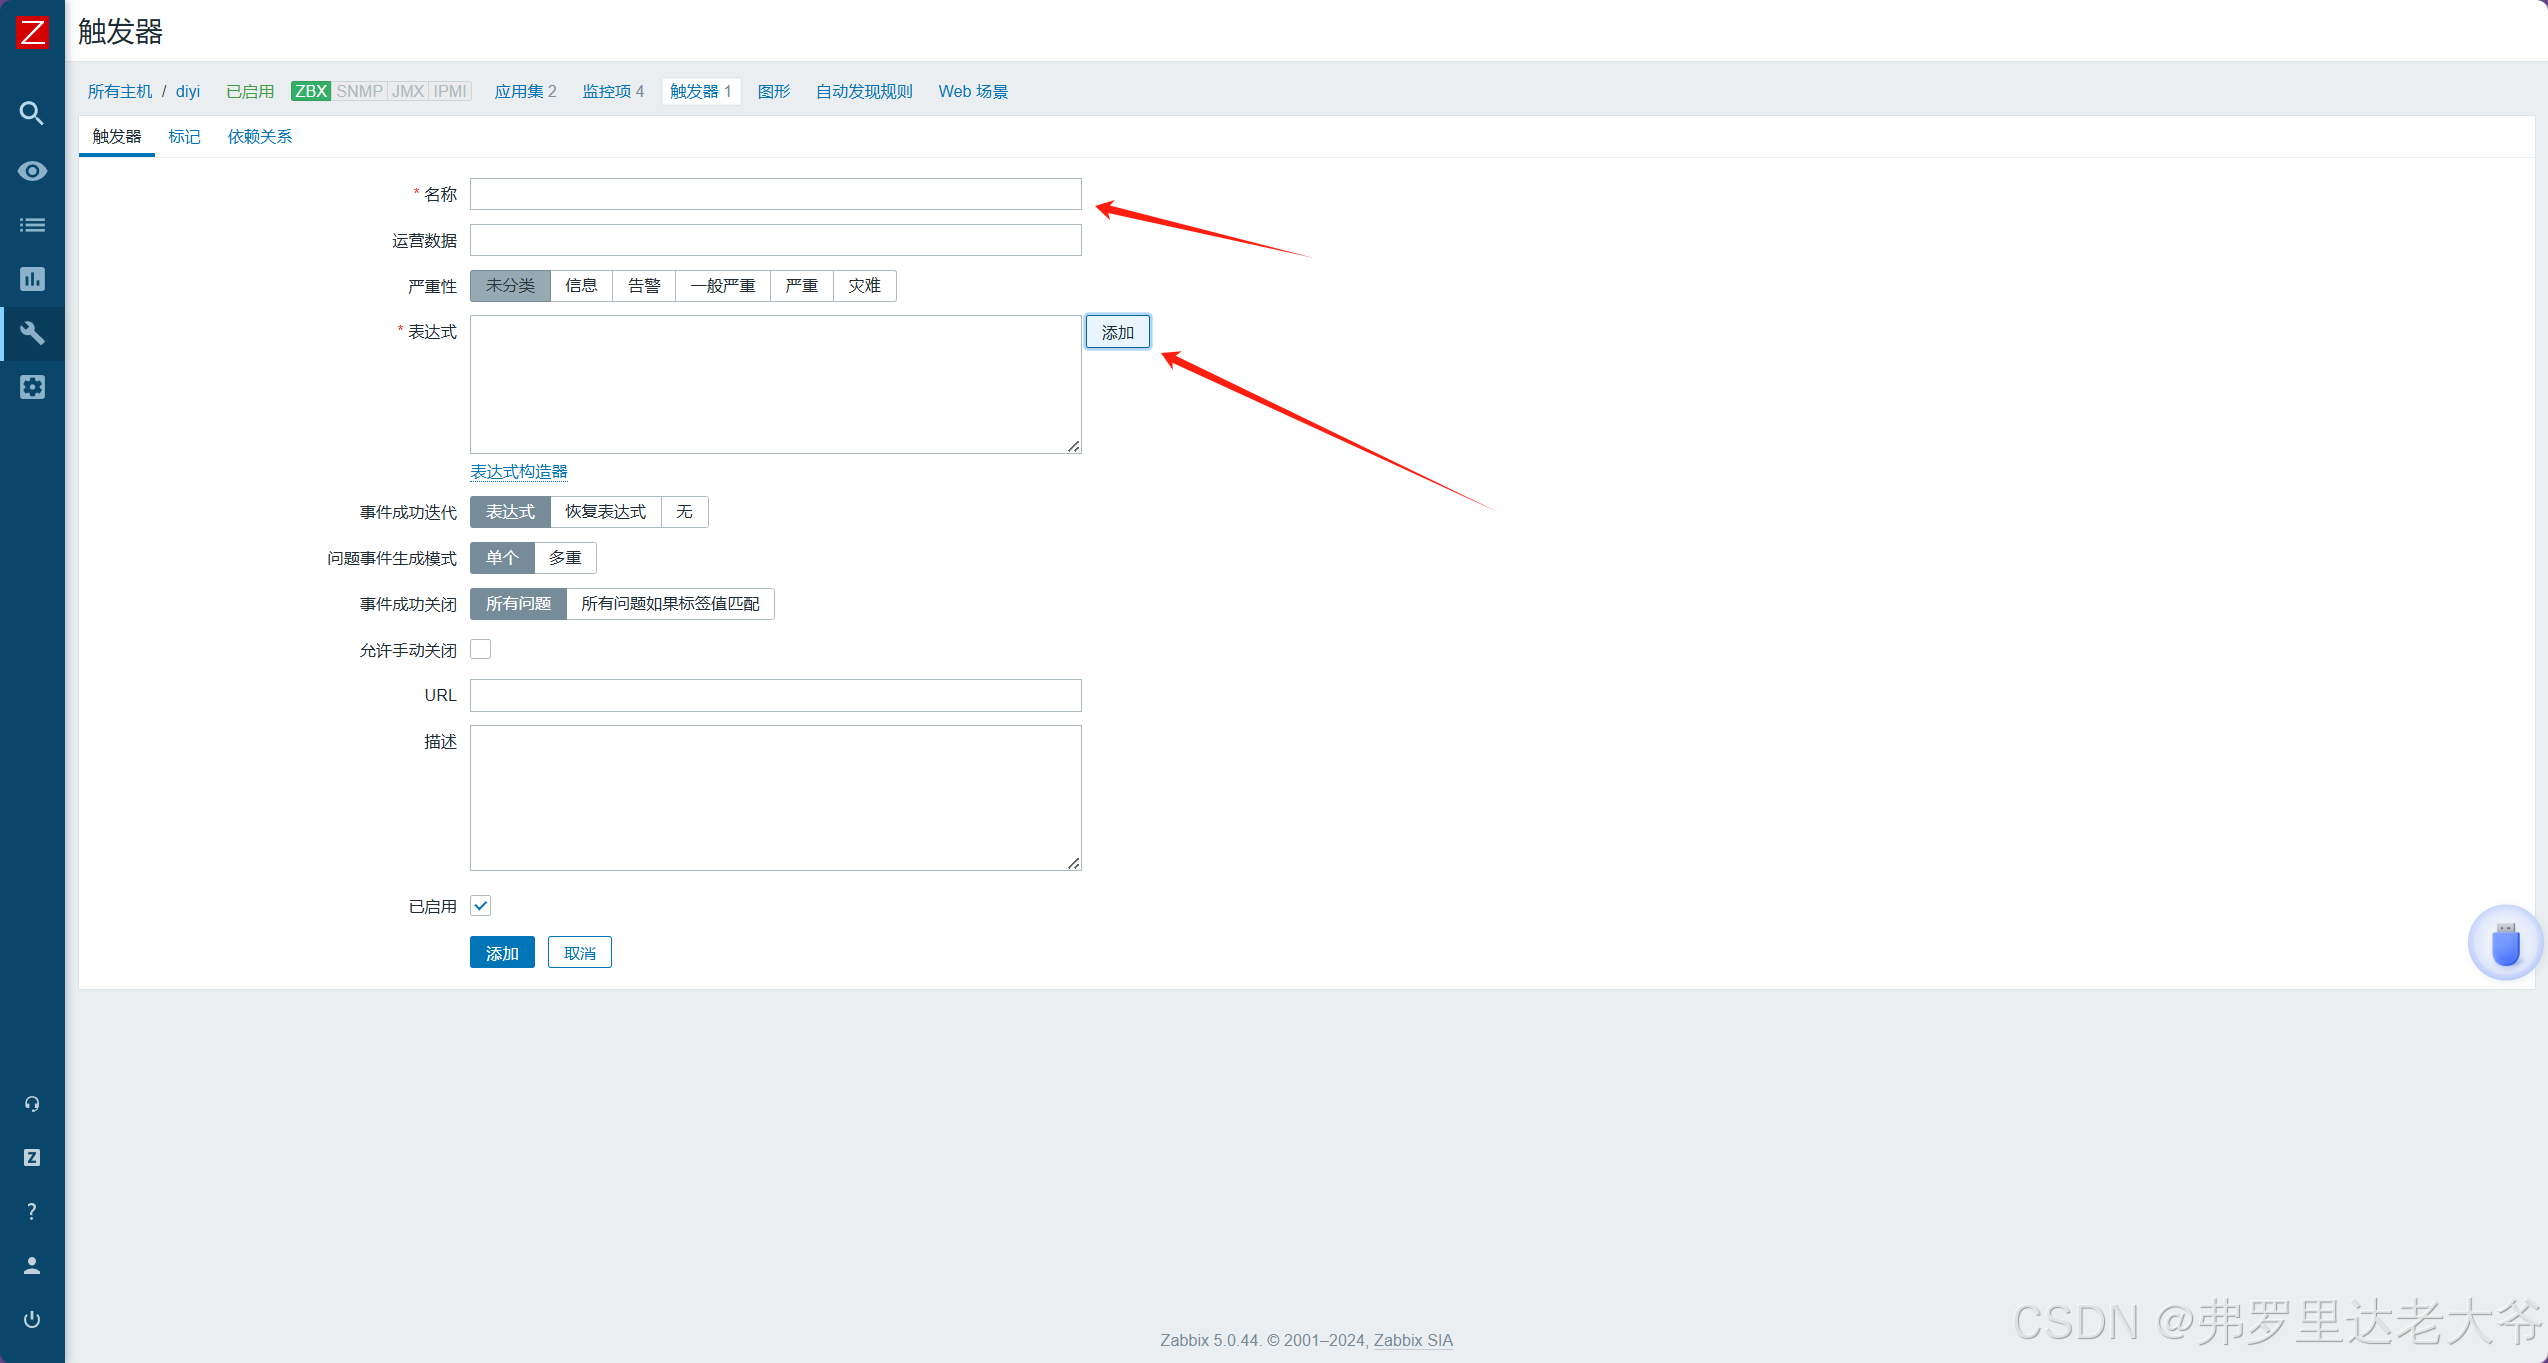The height and width of the screenshot is (1363, 2548).
Task: Choose 多重 problem event generation mode
Action: (565, 558)
